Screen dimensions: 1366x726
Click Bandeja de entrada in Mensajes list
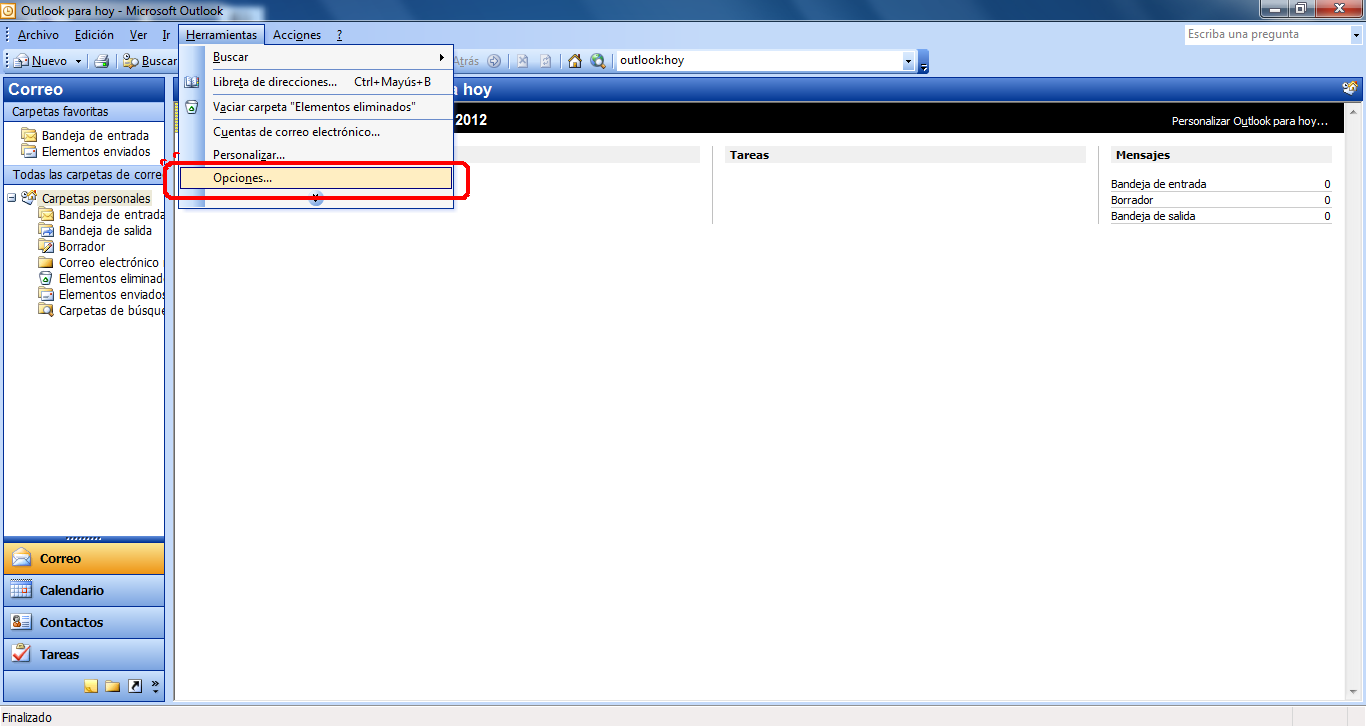(1158, 184)
